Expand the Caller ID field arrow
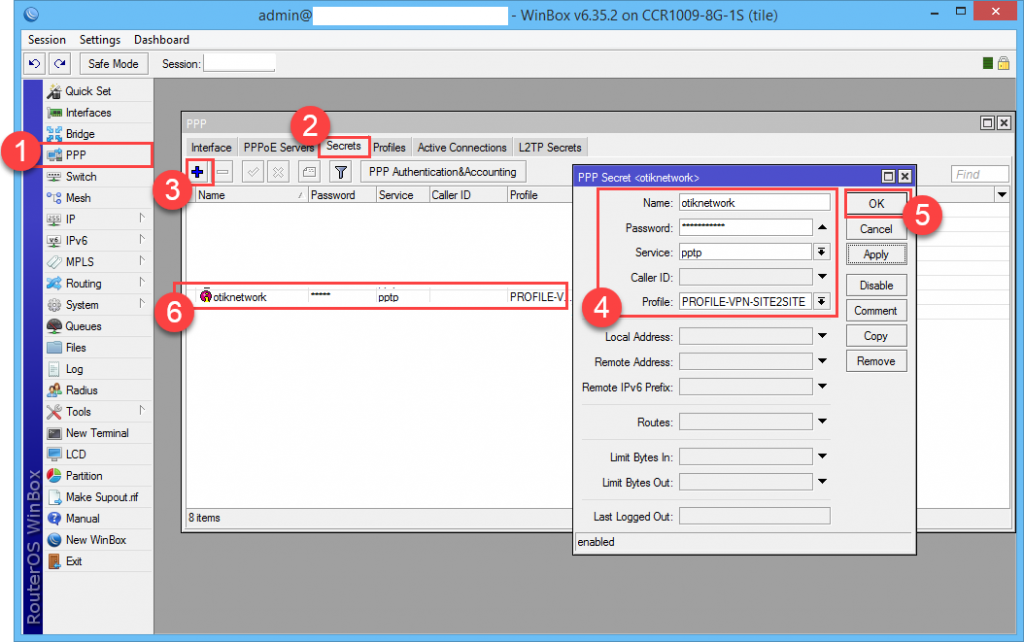 click(822, 277)
